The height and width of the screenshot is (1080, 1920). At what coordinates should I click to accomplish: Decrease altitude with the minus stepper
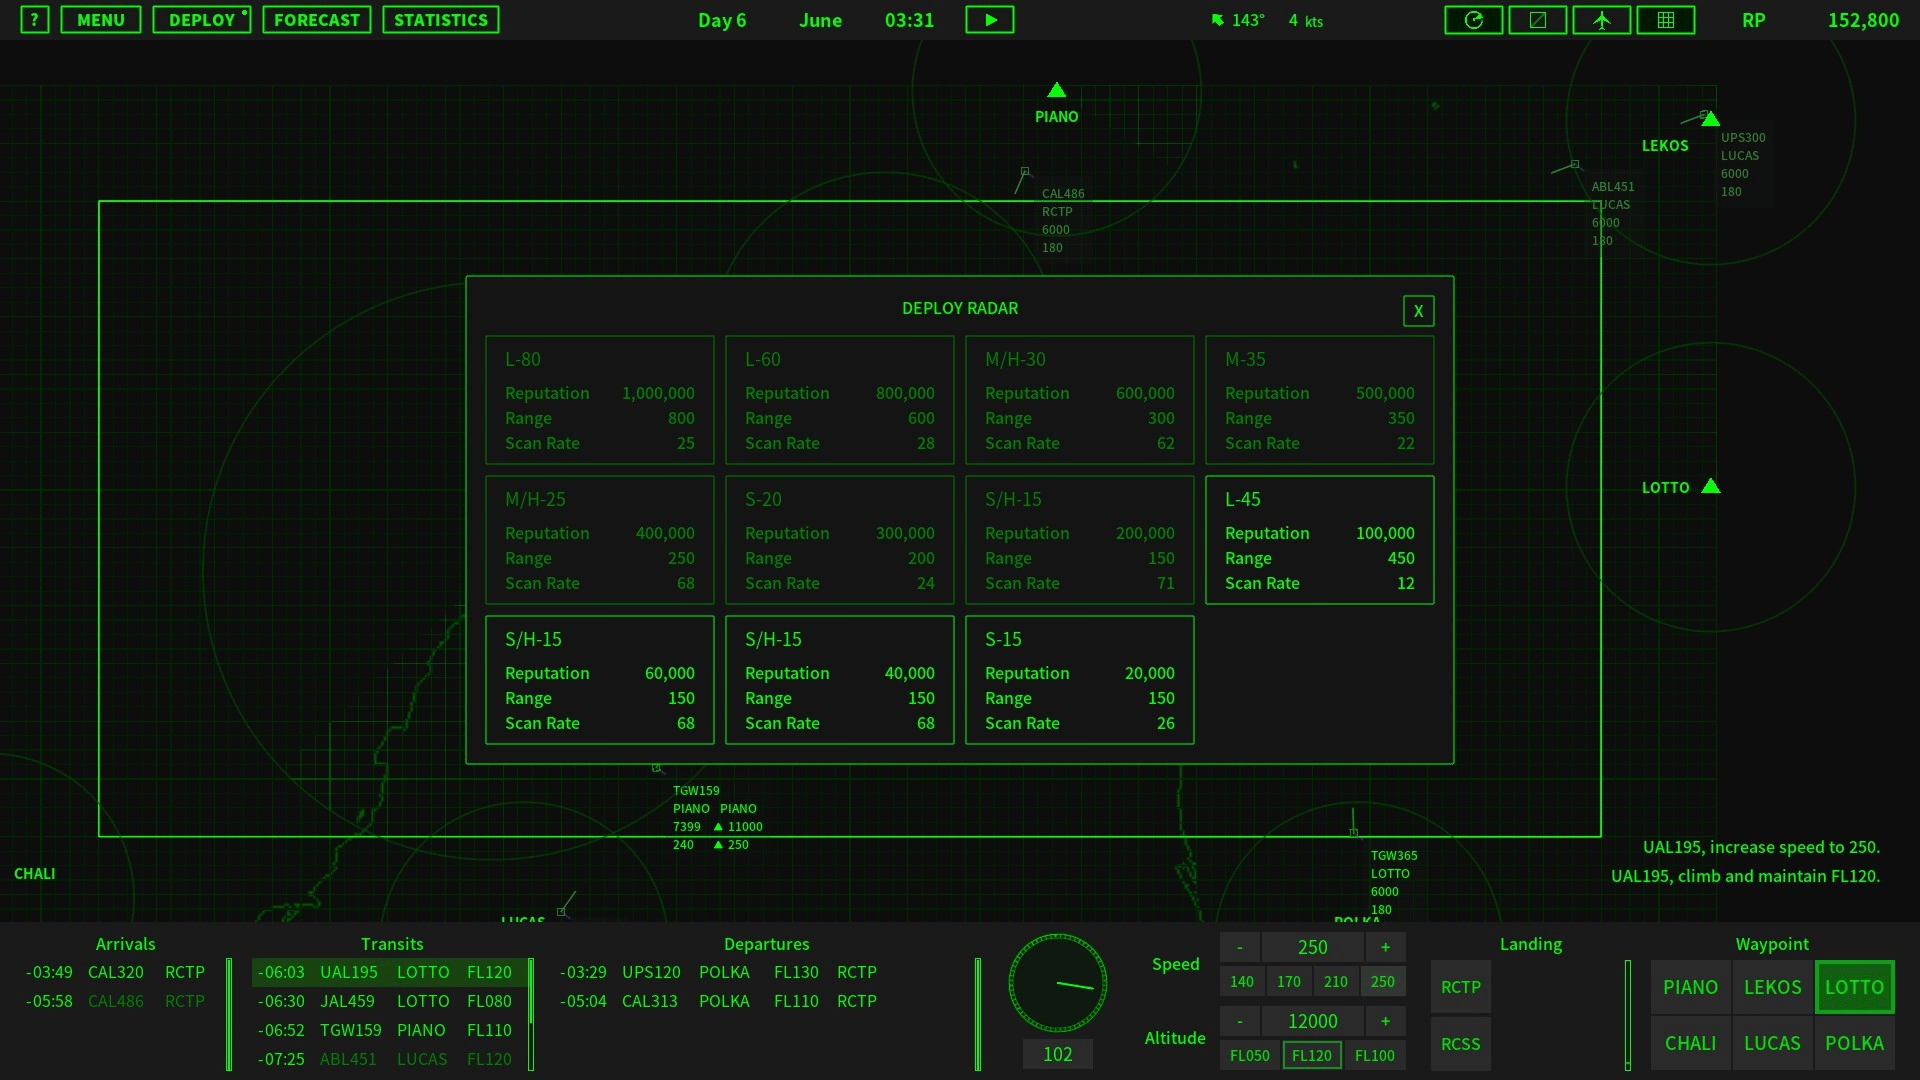[x=1240, y=1021]
